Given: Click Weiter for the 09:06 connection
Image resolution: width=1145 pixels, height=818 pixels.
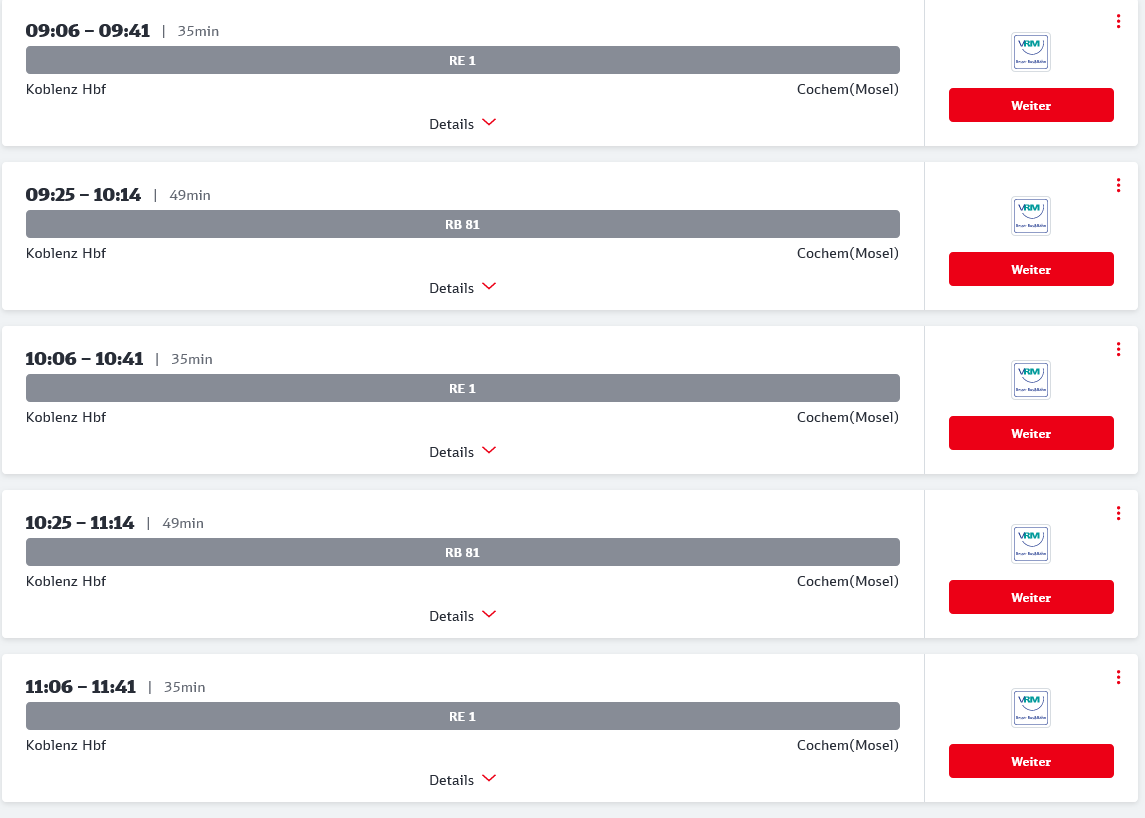Looking at the screenshot, I should [x=1031, y=105].
